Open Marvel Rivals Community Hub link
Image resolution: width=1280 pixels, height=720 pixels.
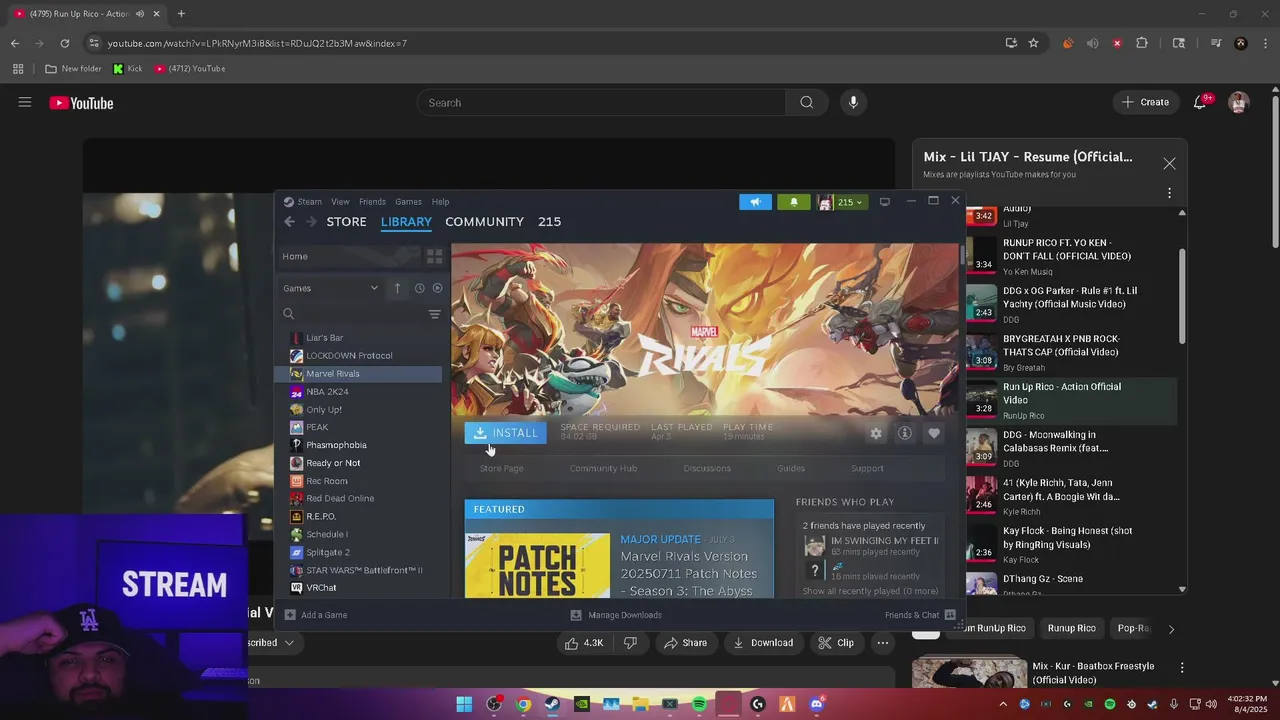tap(603, 468)
